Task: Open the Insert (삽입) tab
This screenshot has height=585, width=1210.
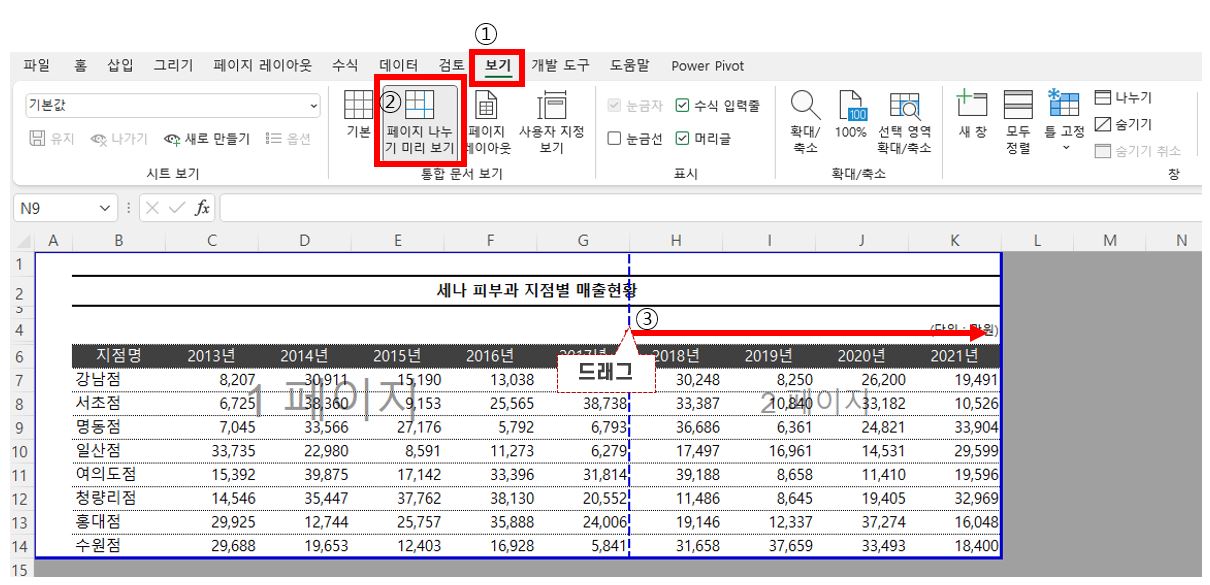Action: [120, 66]
